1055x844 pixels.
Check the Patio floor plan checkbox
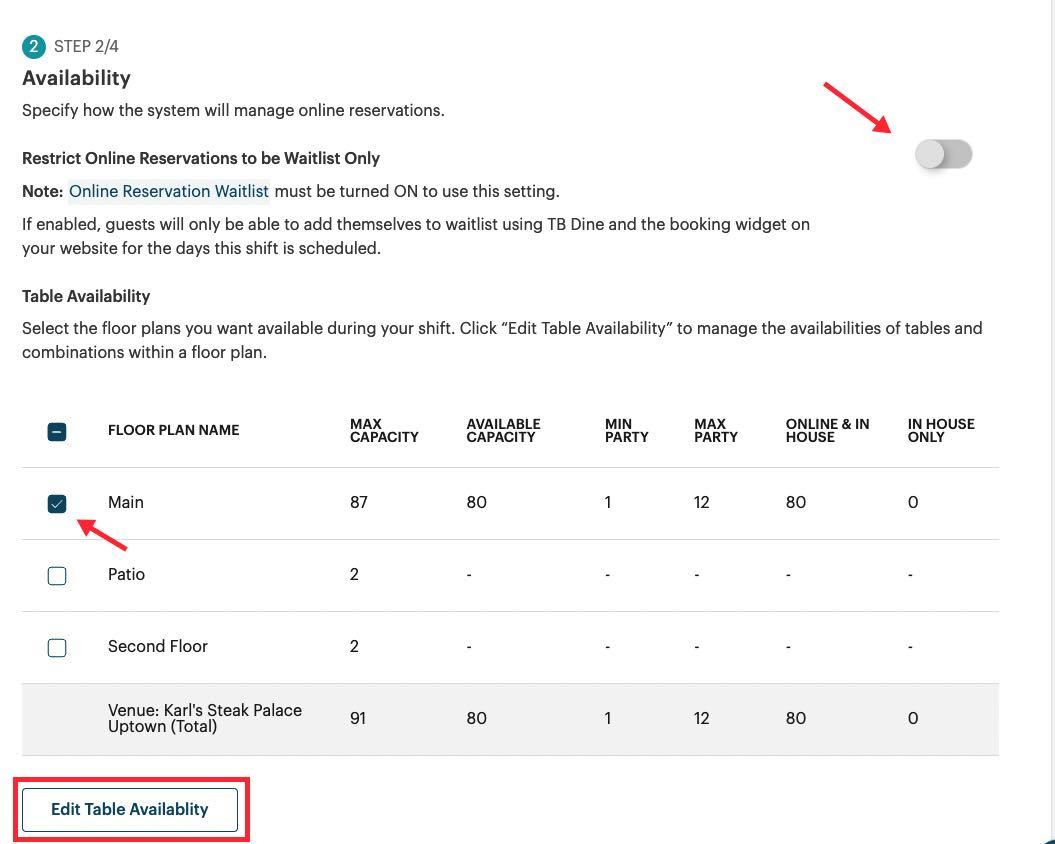pyautogui.click(x=57, y=575)
